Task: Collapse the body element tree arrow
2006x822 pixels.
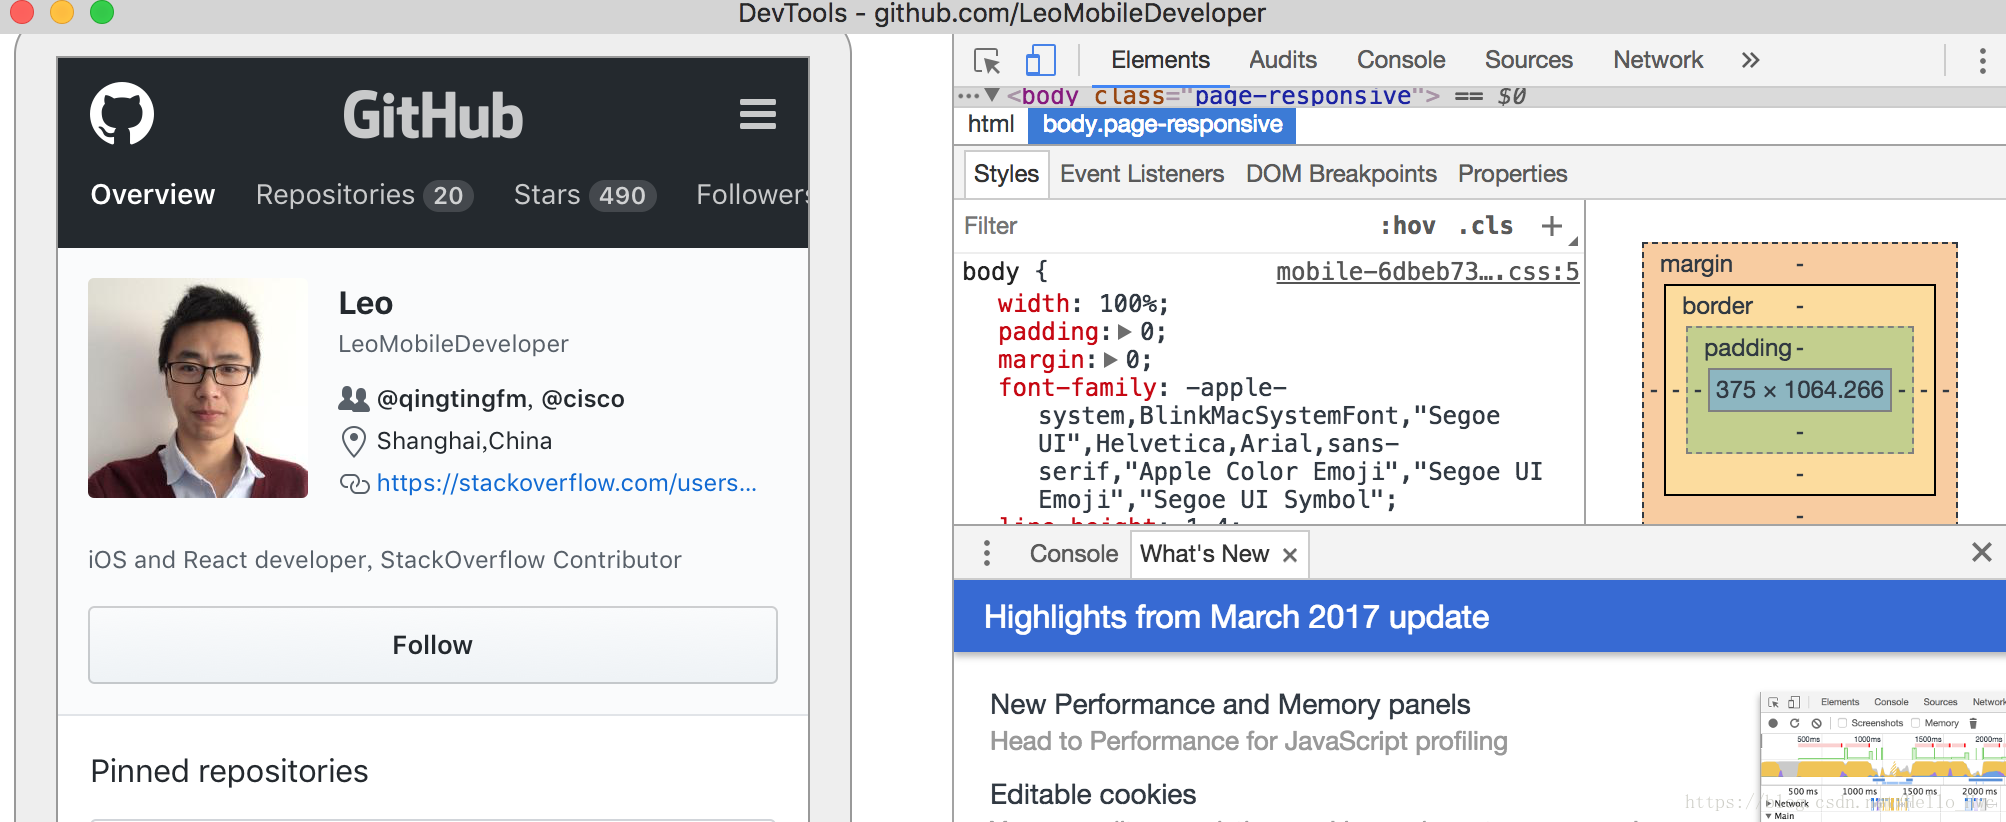Action: 992,95
